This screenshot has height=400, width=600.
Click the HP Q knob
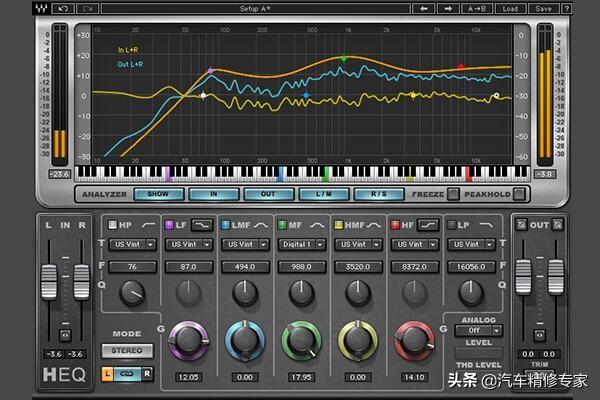tap(132, 294)
